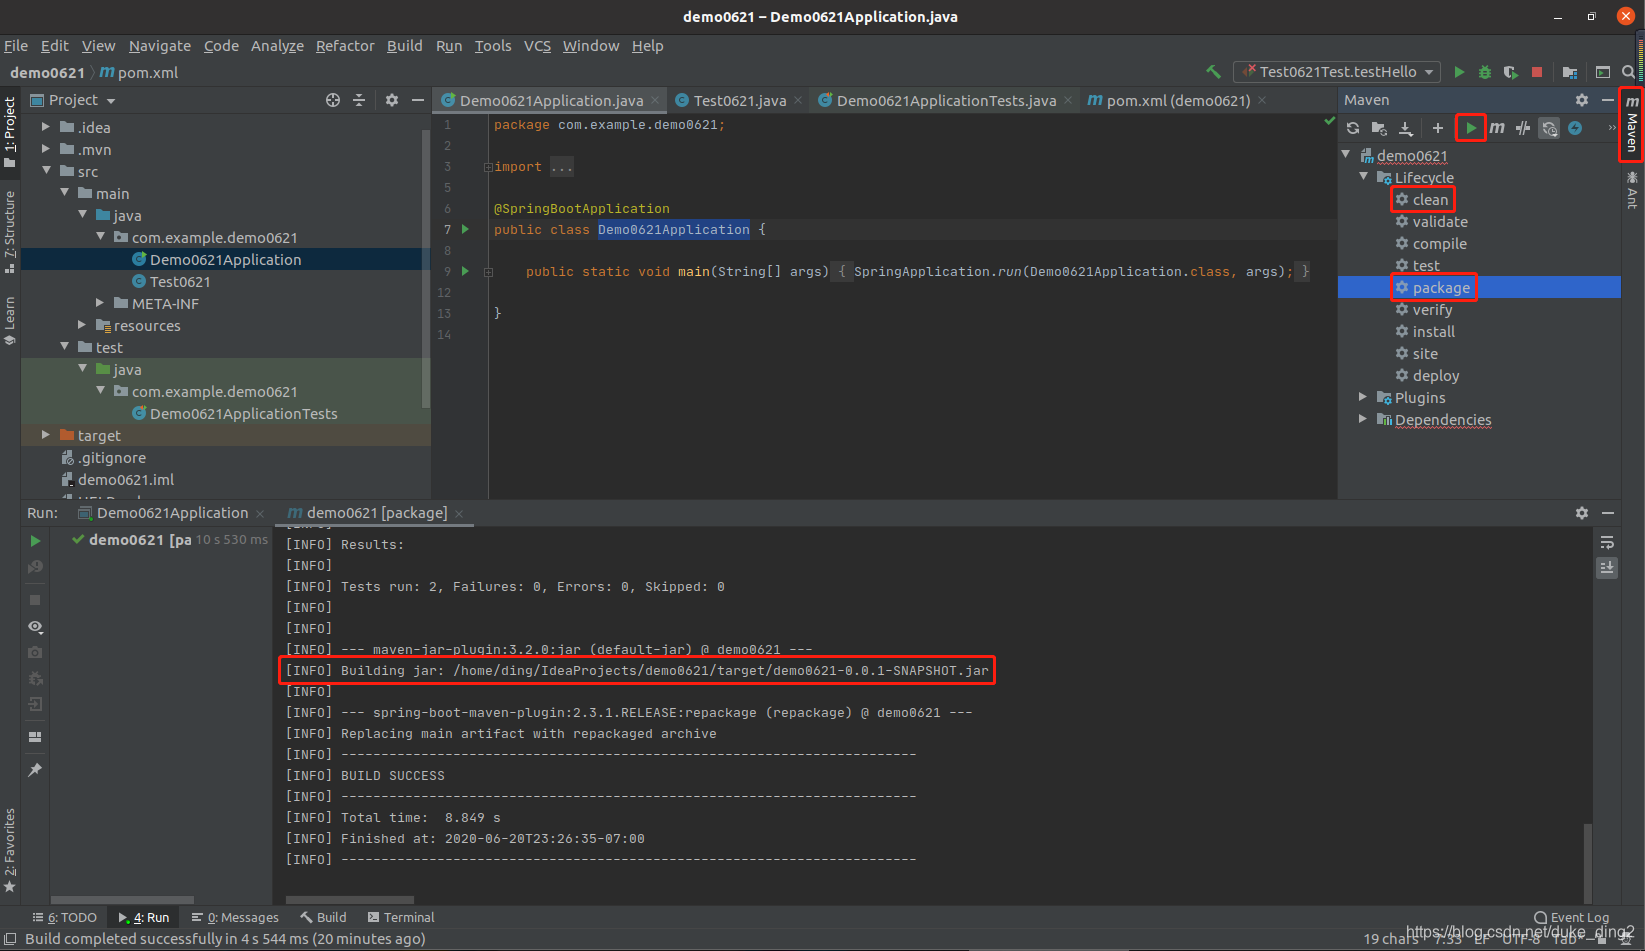Run Test0621Test.testHello with the green play icon
Viewport: 1645px width, 951px height.
click(x=1459, y=72)
